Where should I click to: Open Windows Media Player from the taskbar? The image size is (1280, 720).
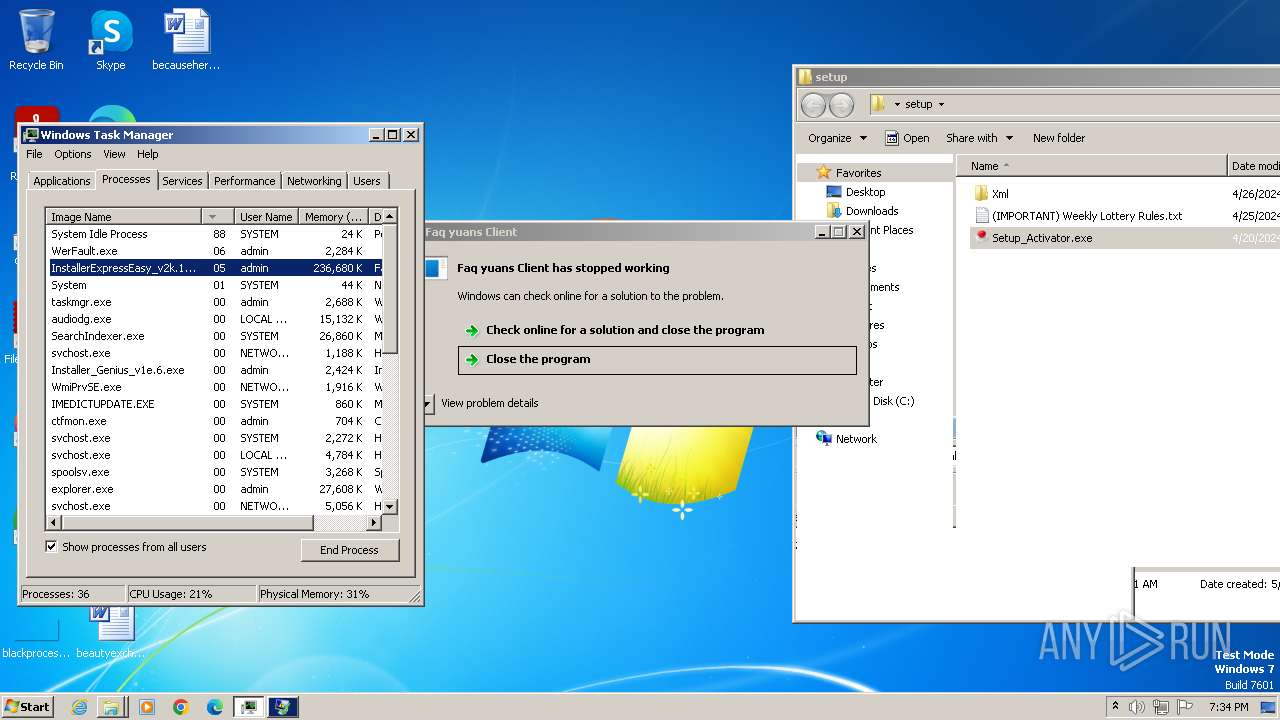(x=147, y=707)
